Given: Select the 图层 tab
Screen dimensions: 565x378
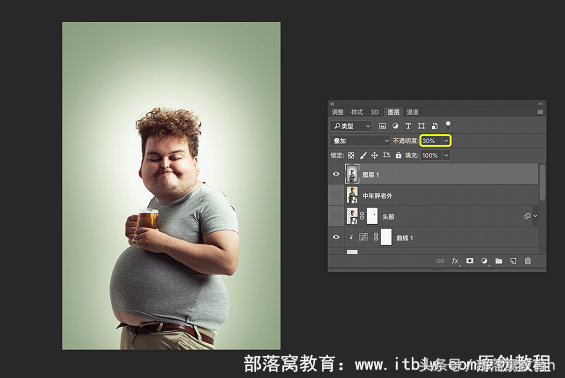Looking at the screenshot, I should click(x=393, y=112).
